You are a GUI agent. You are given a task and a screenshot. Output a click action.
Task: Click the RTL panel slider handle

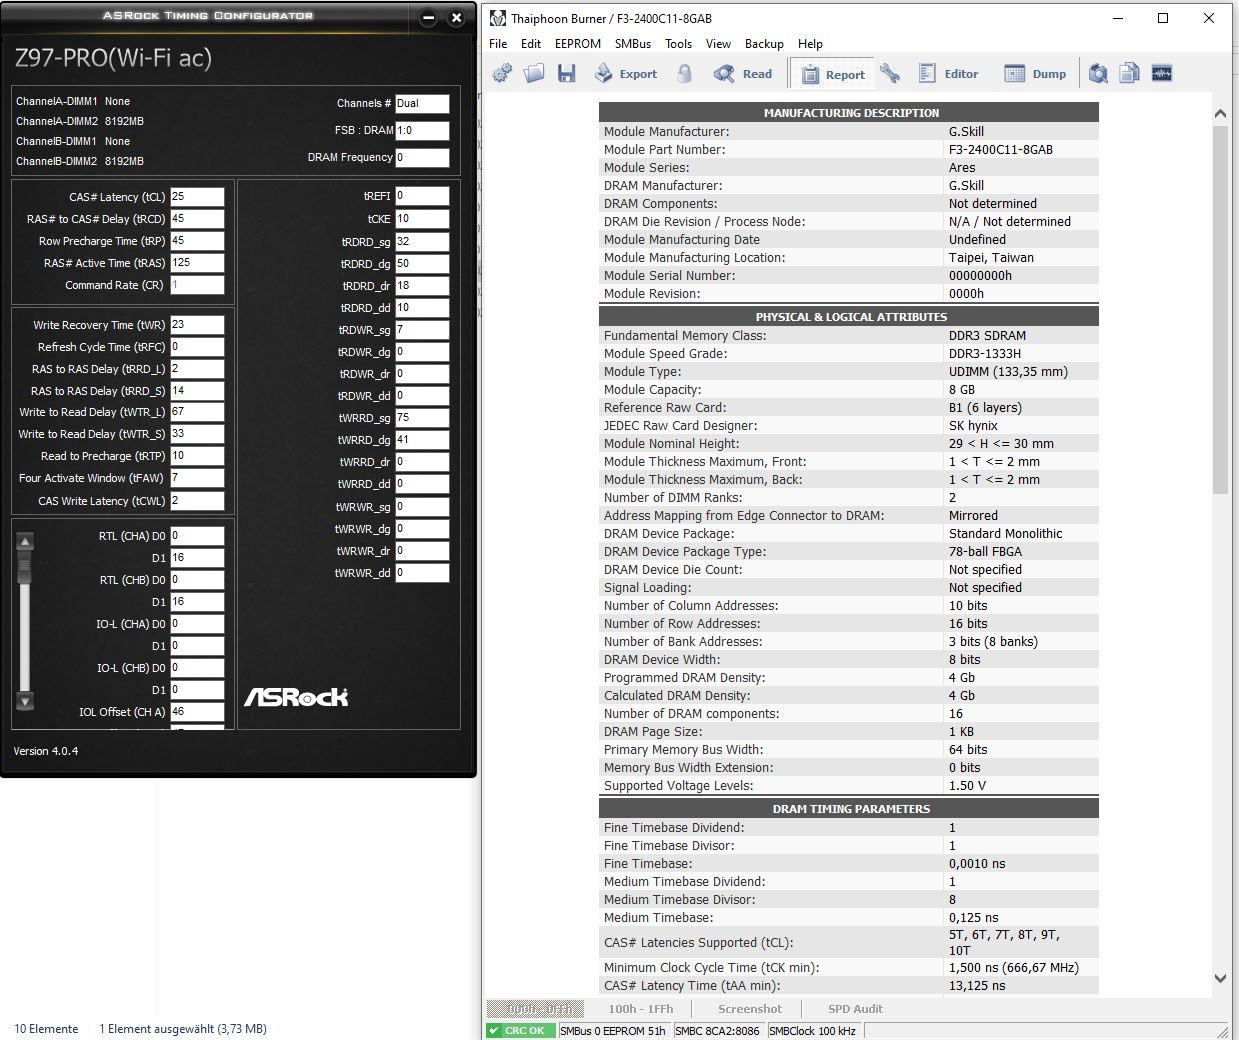(25, 565)
